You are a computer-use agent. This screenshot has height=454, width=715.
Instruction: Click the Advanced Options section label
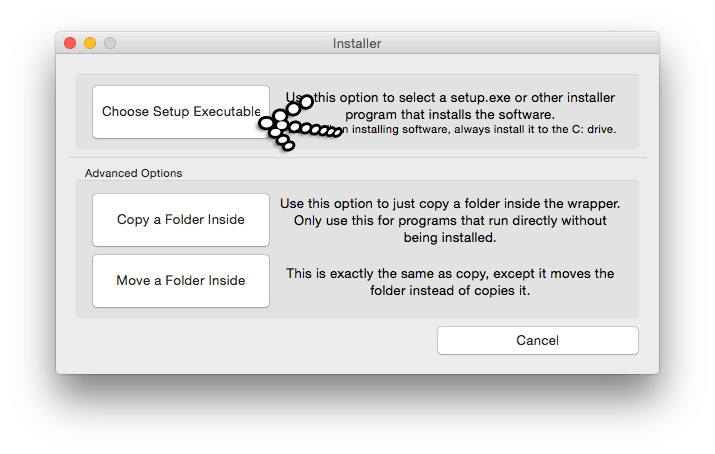(x=133, y=173)
